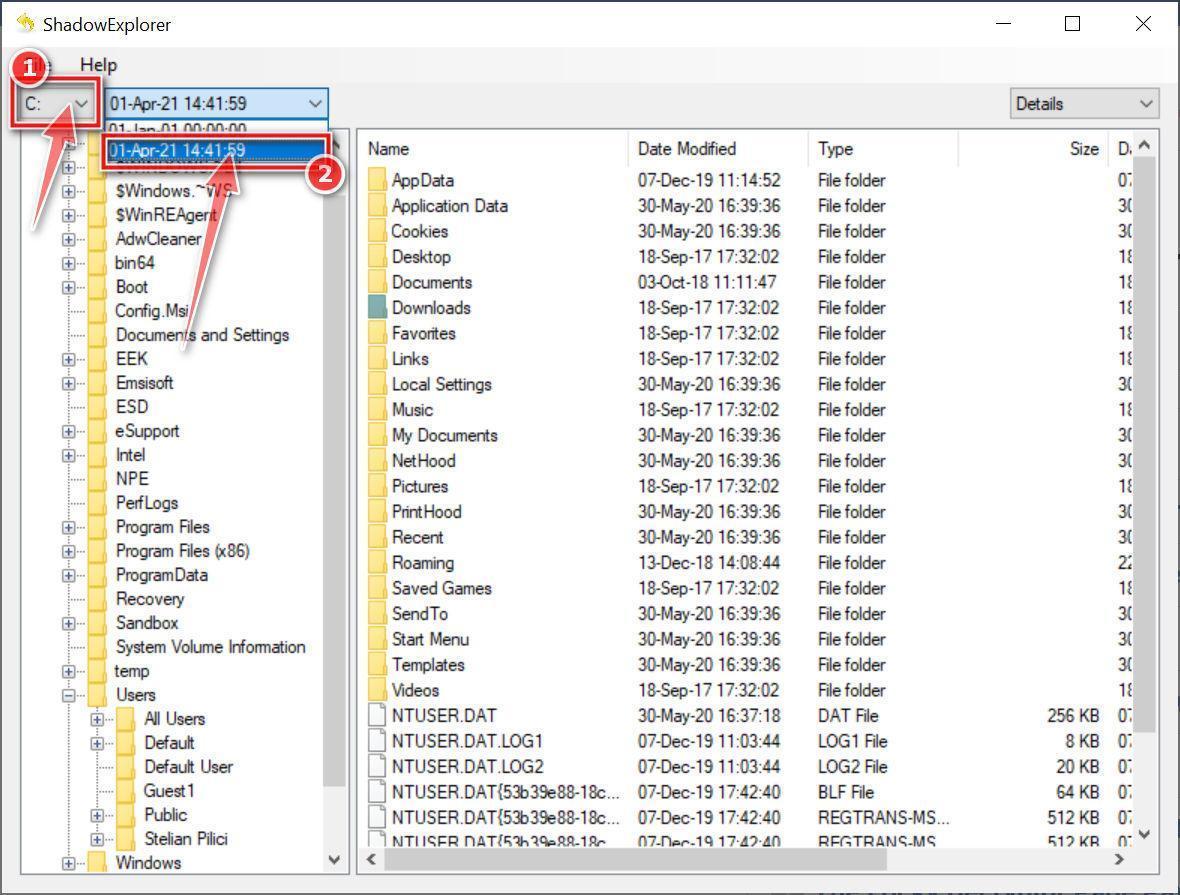Select the Guest1 folder icon in tree
Image resolution: width=1180 pixels, height=895 pixels.
coord(126,791)
